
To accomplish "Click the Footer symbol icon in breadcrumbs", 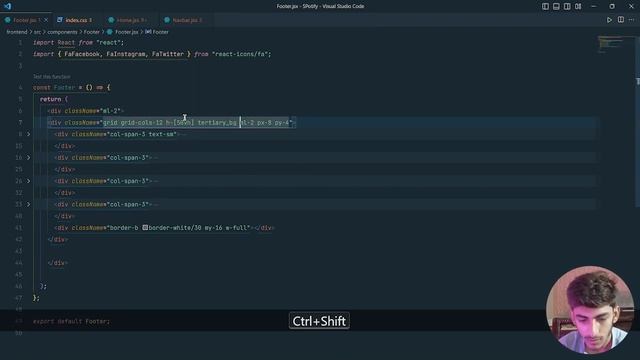I will coord(148,32).
